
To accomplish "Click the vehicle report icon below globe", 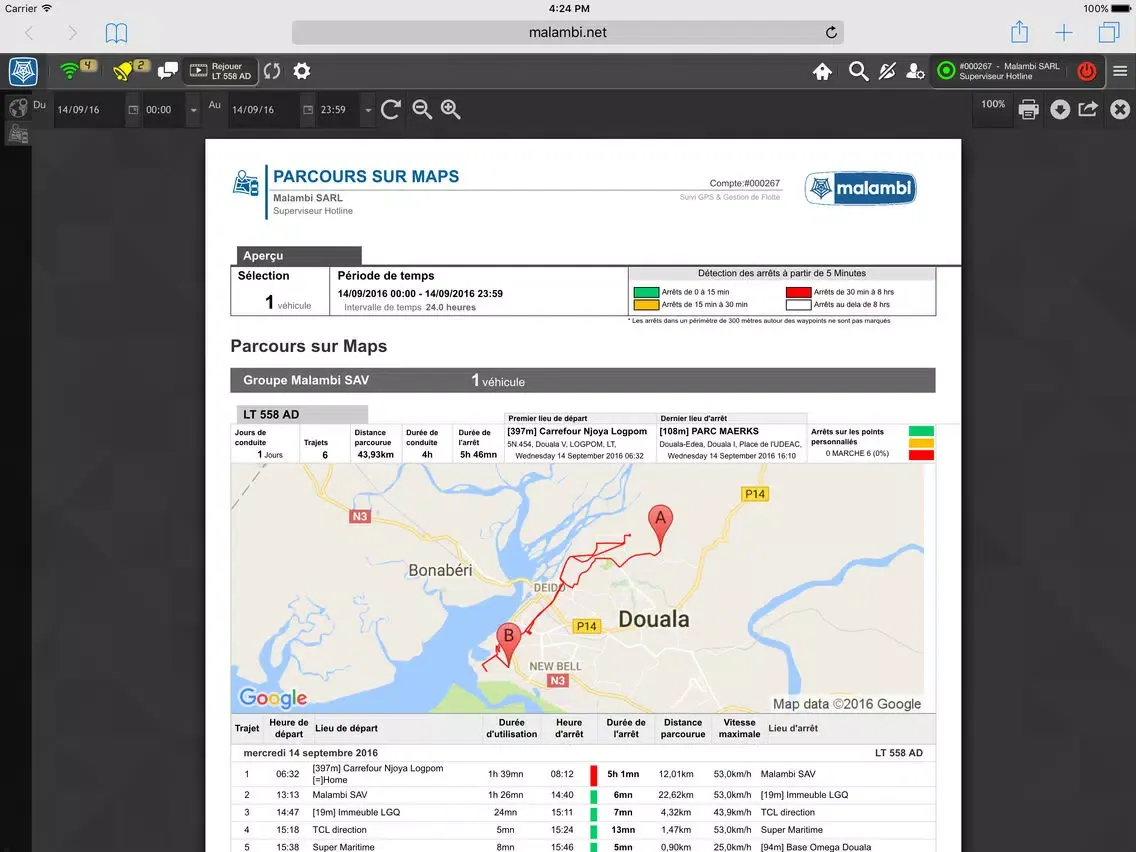I will (18, 133).
